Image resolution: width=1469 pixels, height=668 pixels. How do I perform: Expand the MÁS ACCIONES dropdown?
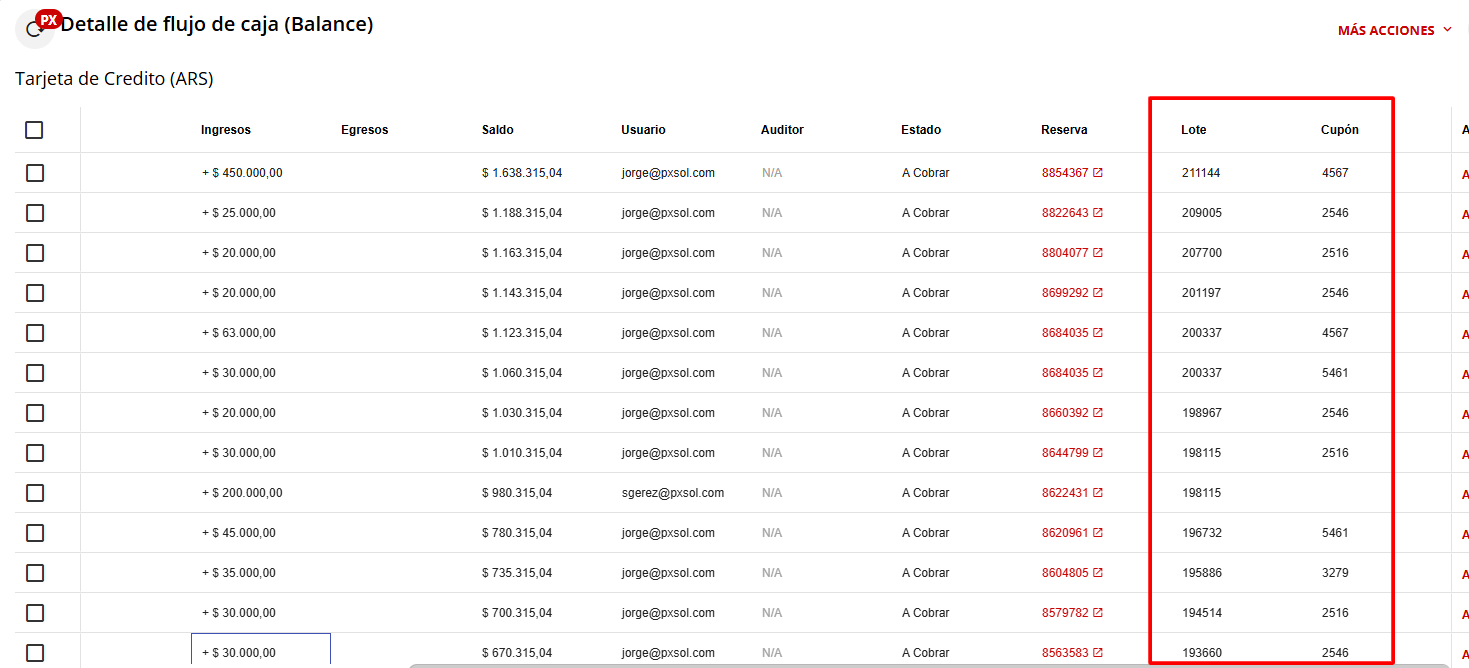(x=1394, y=31)
